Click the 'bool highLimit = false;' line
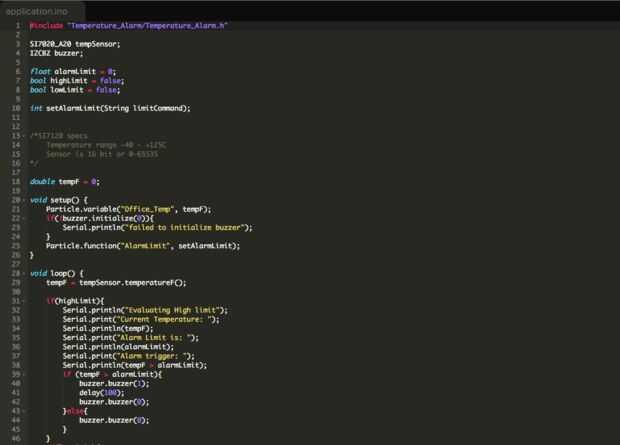The image size is (620, 445). (x=77, y=81)
